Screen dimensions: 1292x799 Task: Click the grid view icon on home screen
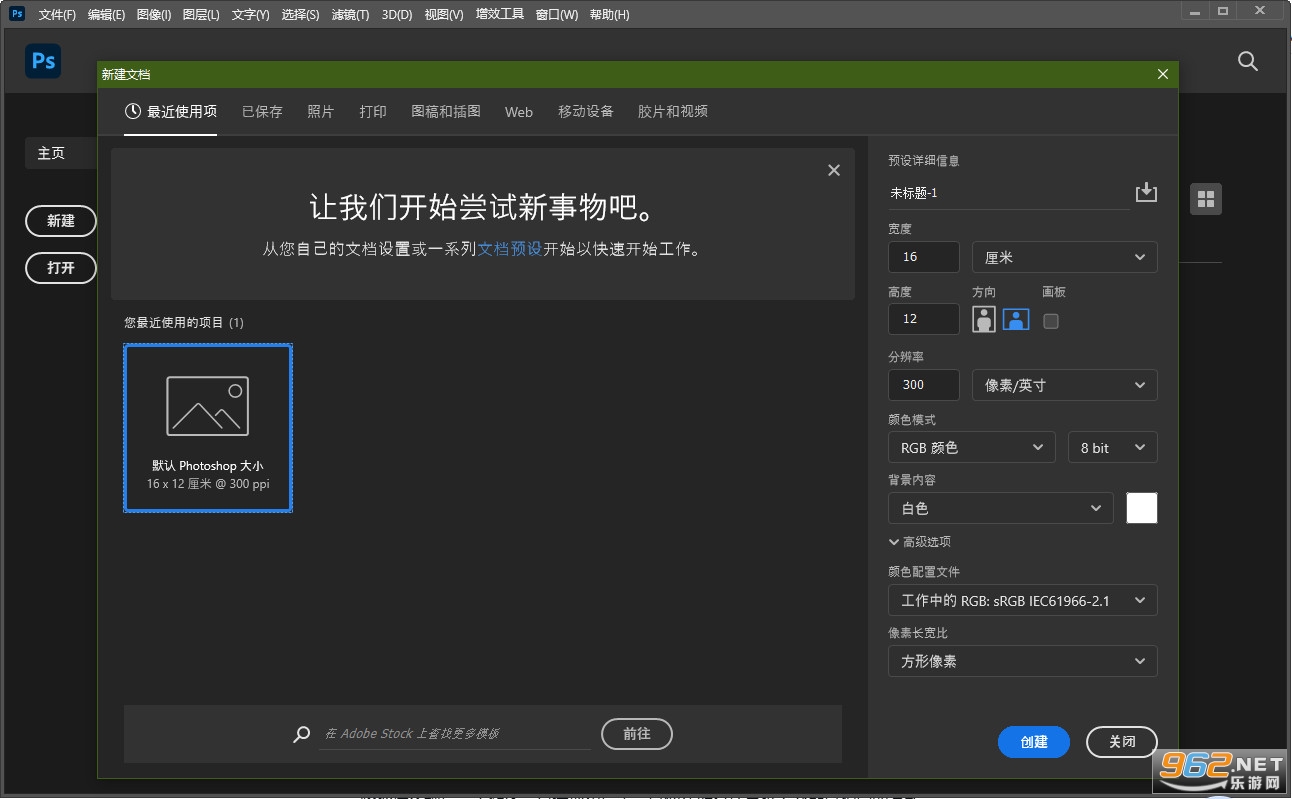[1206, 199]
